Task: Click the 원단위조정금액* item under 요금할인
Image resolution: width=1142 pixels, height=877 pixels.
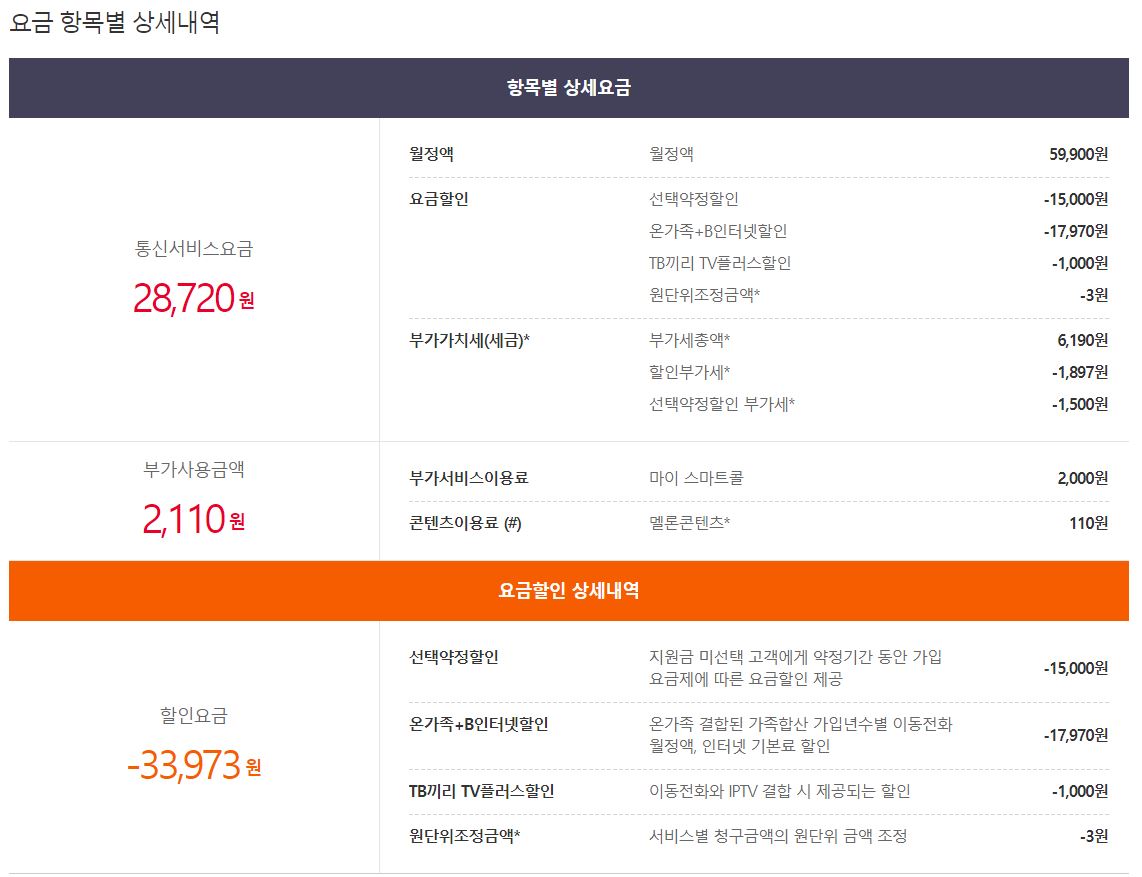Action: pyautogui.click(x=704, y=295)
